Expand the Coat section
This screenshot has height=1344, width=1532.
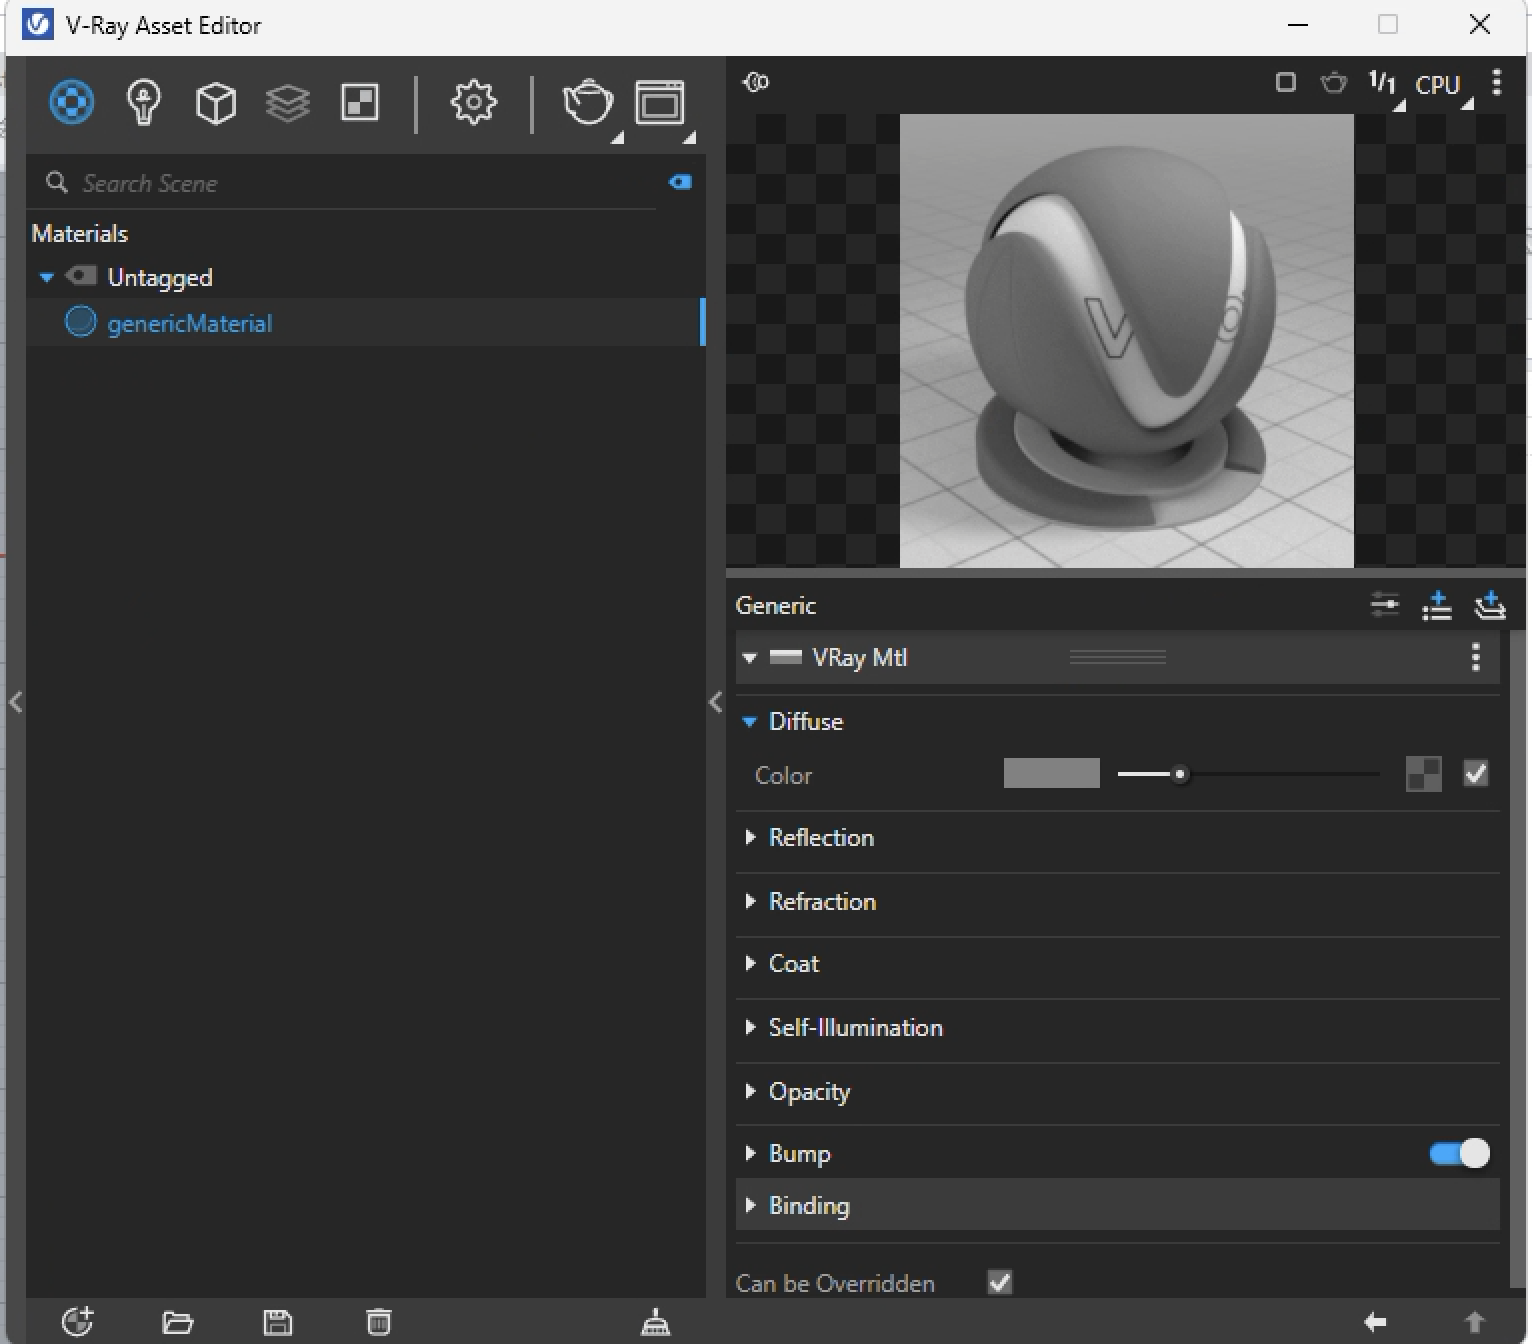[x=750, y=963]
